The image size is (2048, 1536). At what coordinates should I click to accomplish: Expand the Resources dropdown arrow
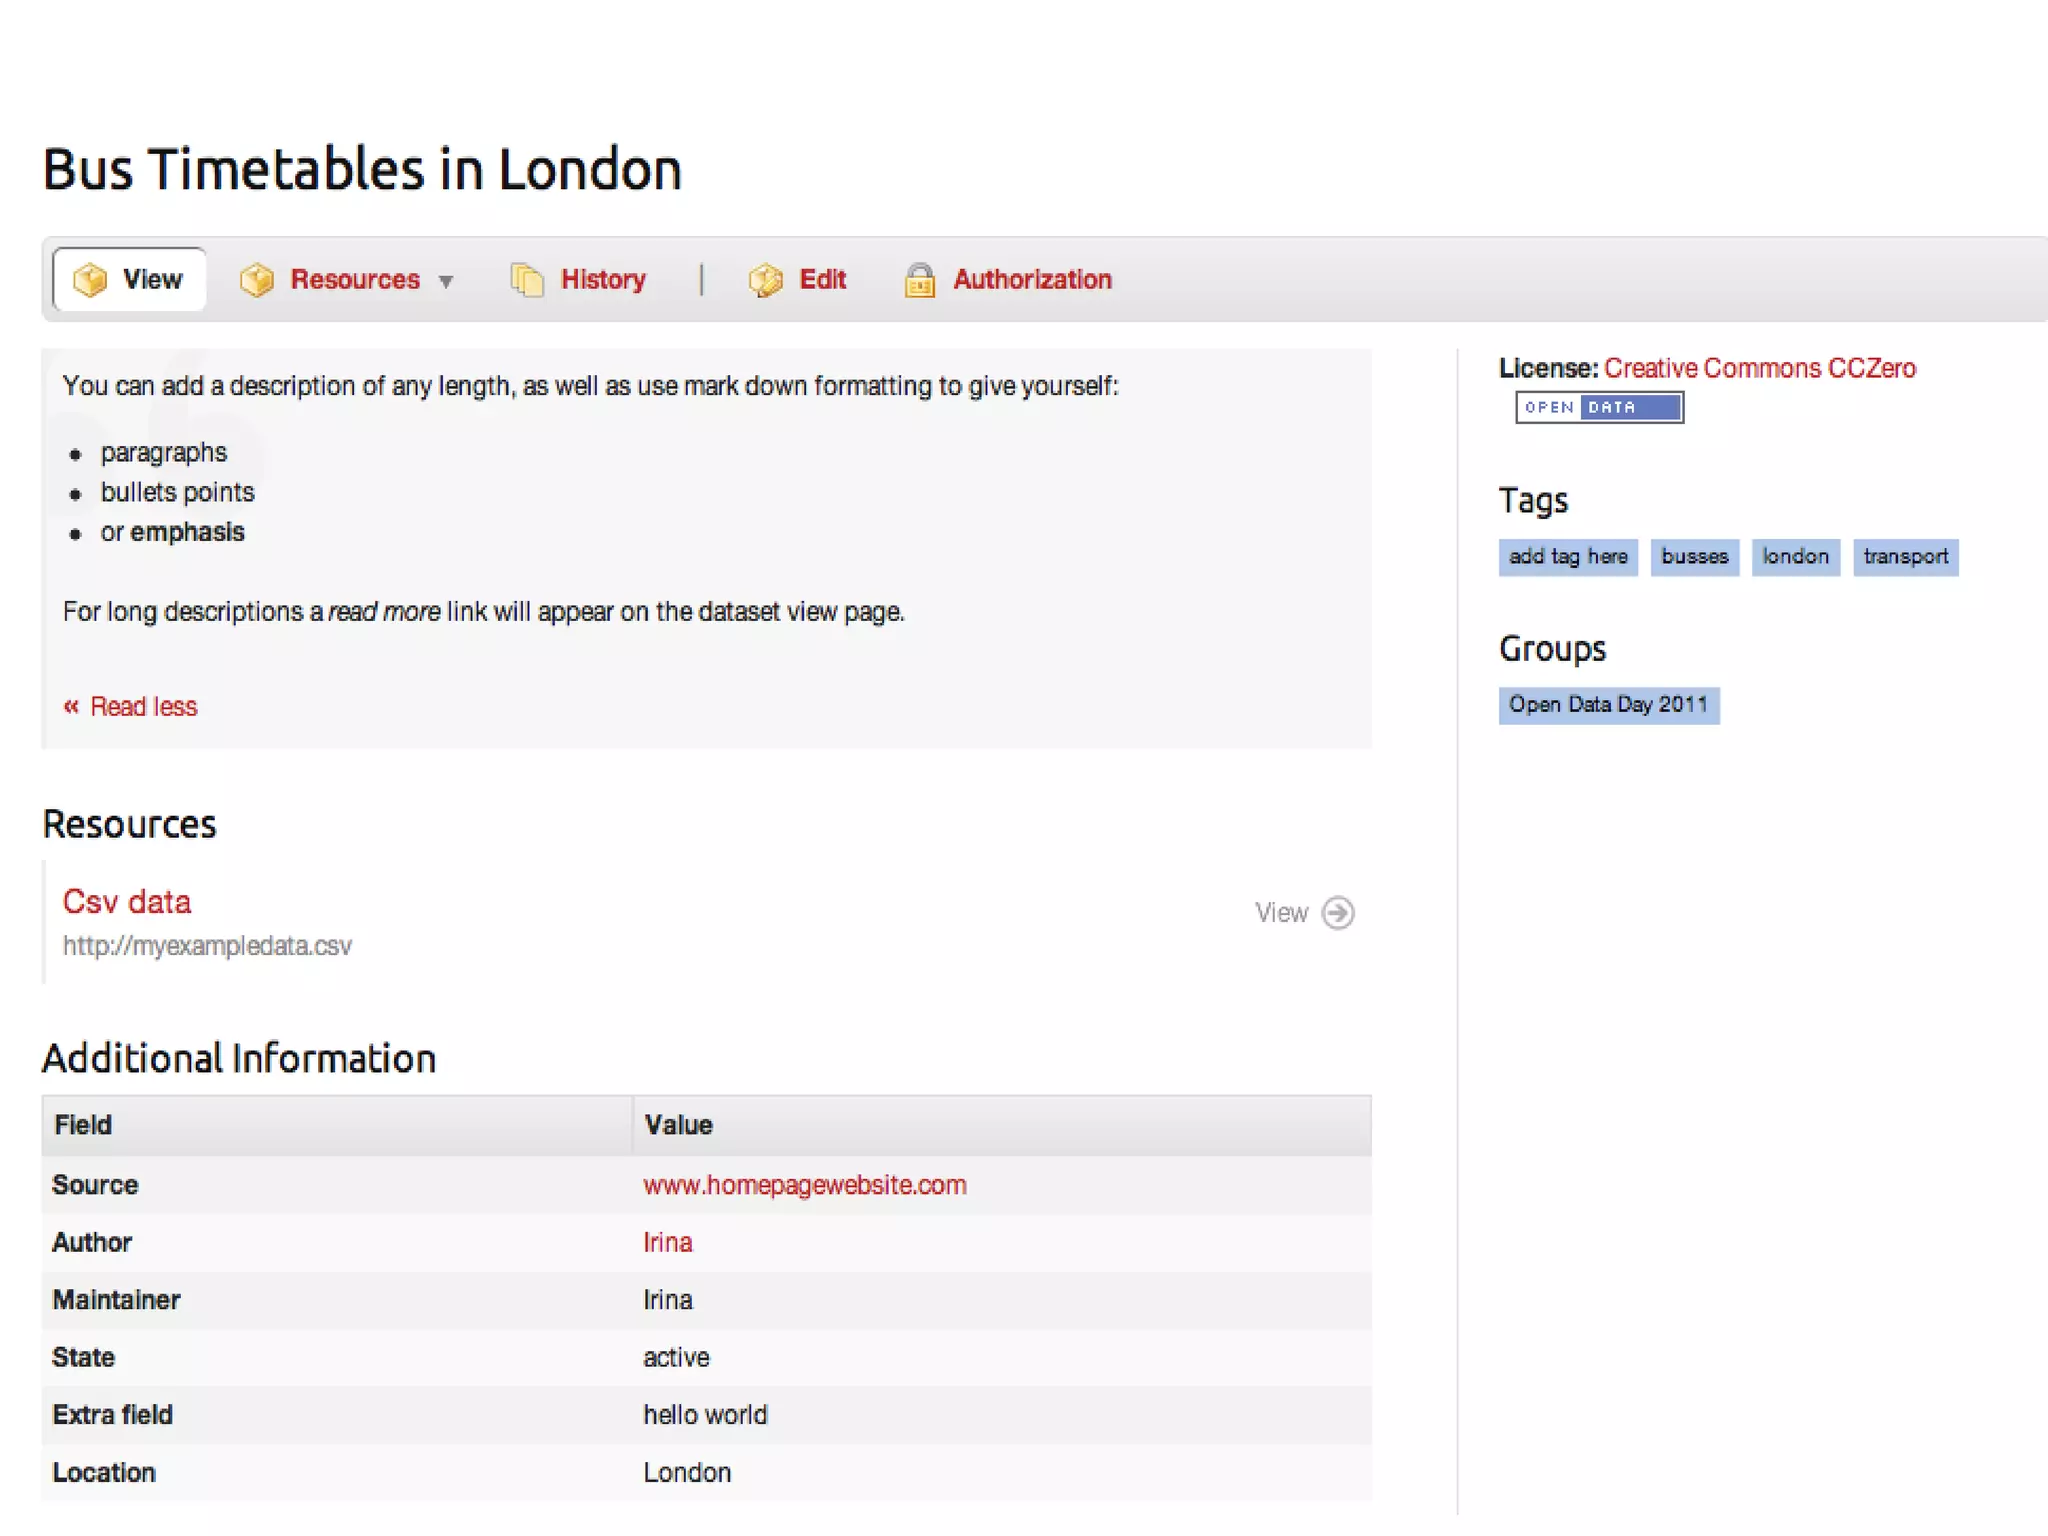coord(446,282)
